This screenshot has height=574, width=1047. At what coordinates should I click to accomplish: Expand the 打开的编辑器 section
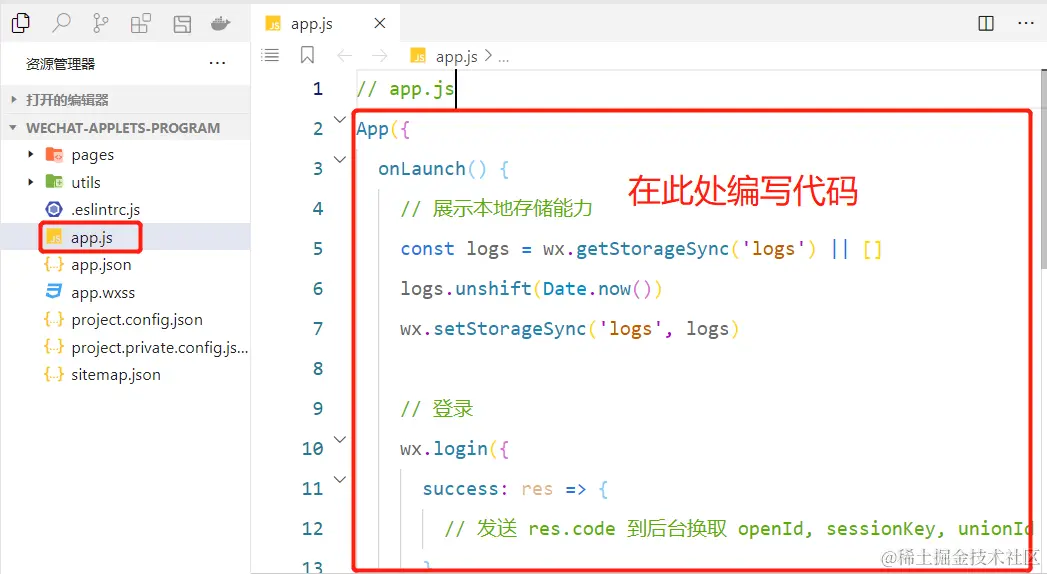coord(126,100)
